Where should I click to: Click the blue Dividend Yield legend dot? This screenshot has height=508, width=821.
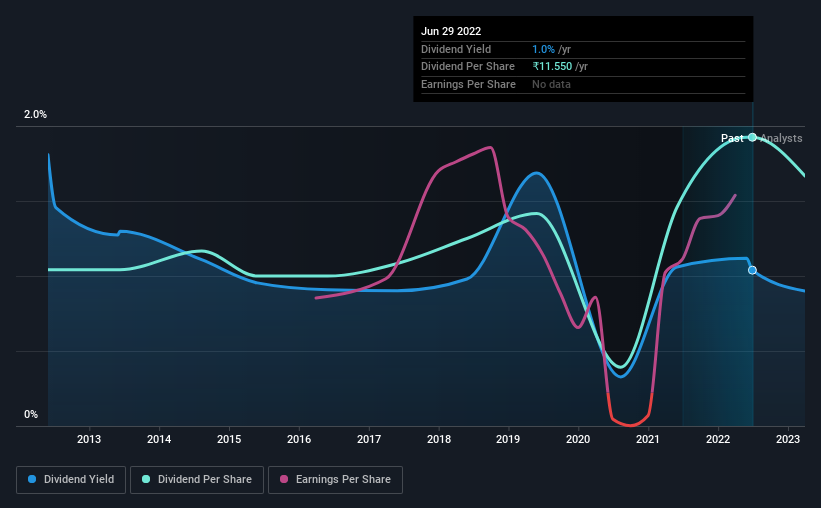(32, 479)
